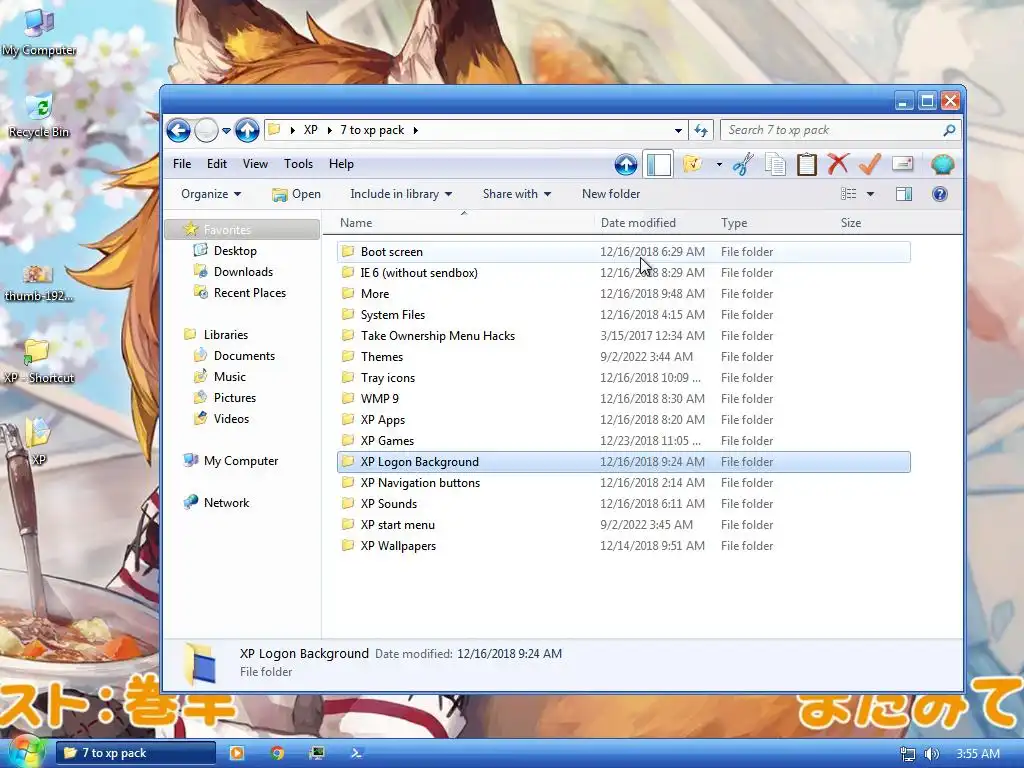Screen dimensions: 1024x768
Task: Open Properties with the orange checkmark icon
Action: tap(870, 164)
